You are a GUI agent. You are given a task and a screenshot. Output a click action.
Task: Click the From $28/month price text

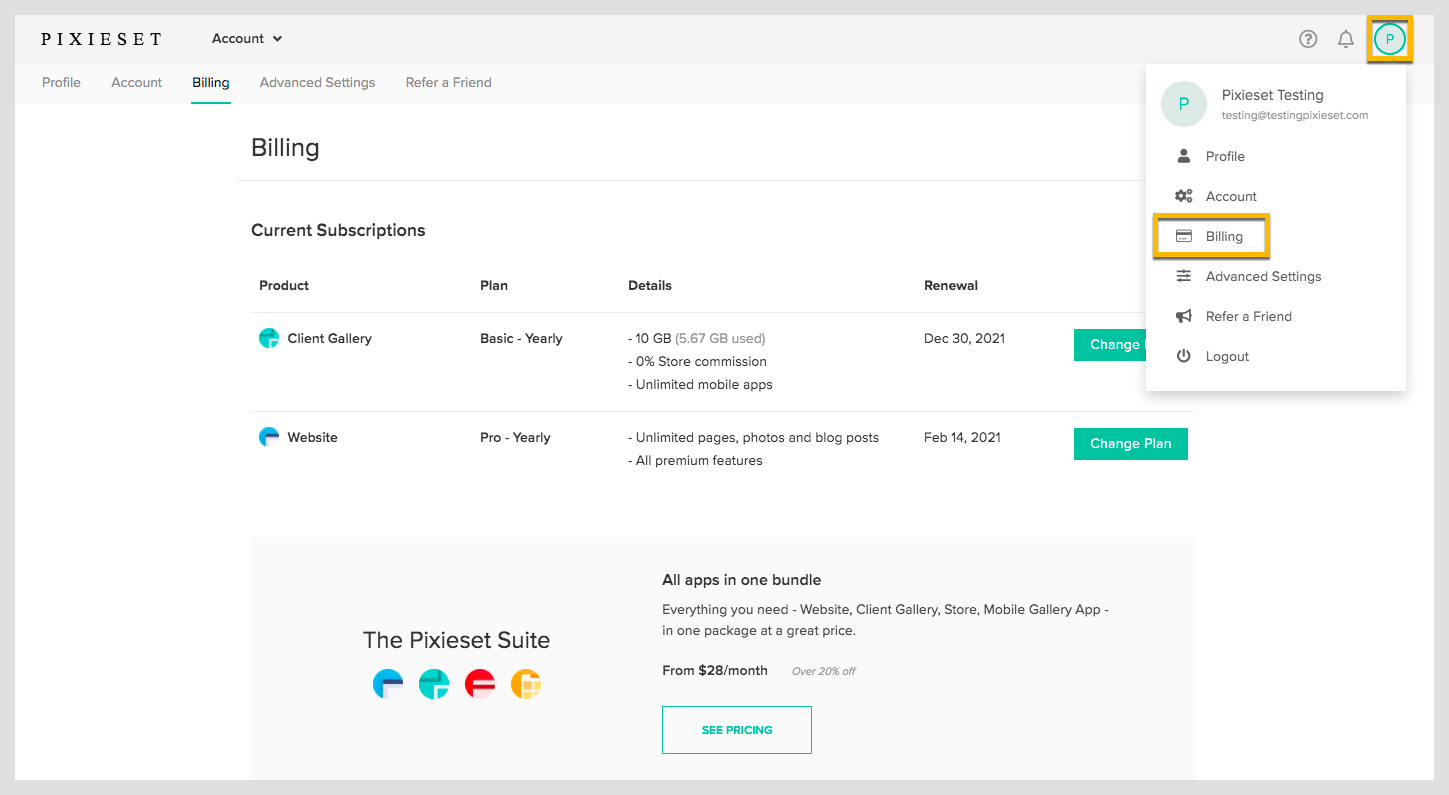tap(715, 671)
